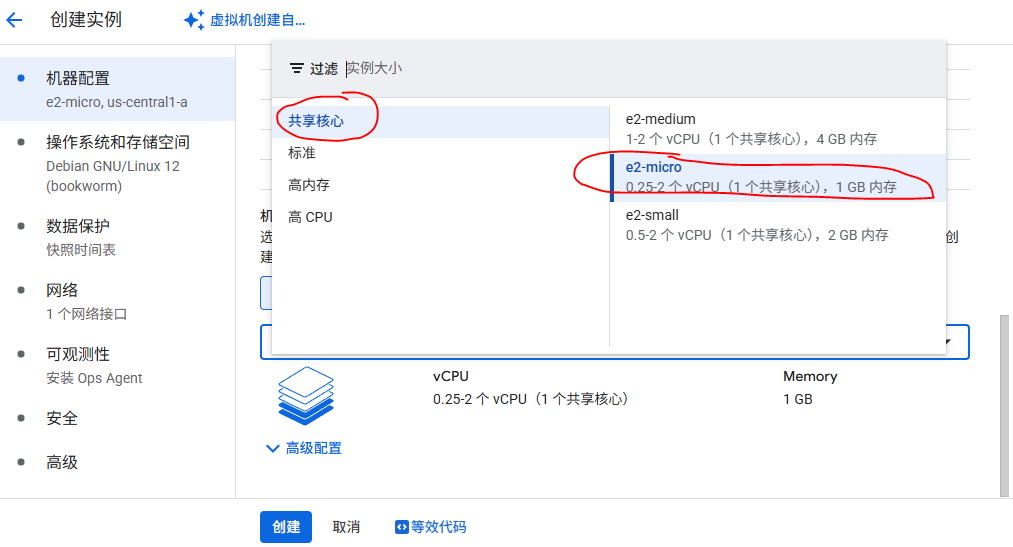
Task: Click the 快照时间表 subtitle
Action: 81,250
